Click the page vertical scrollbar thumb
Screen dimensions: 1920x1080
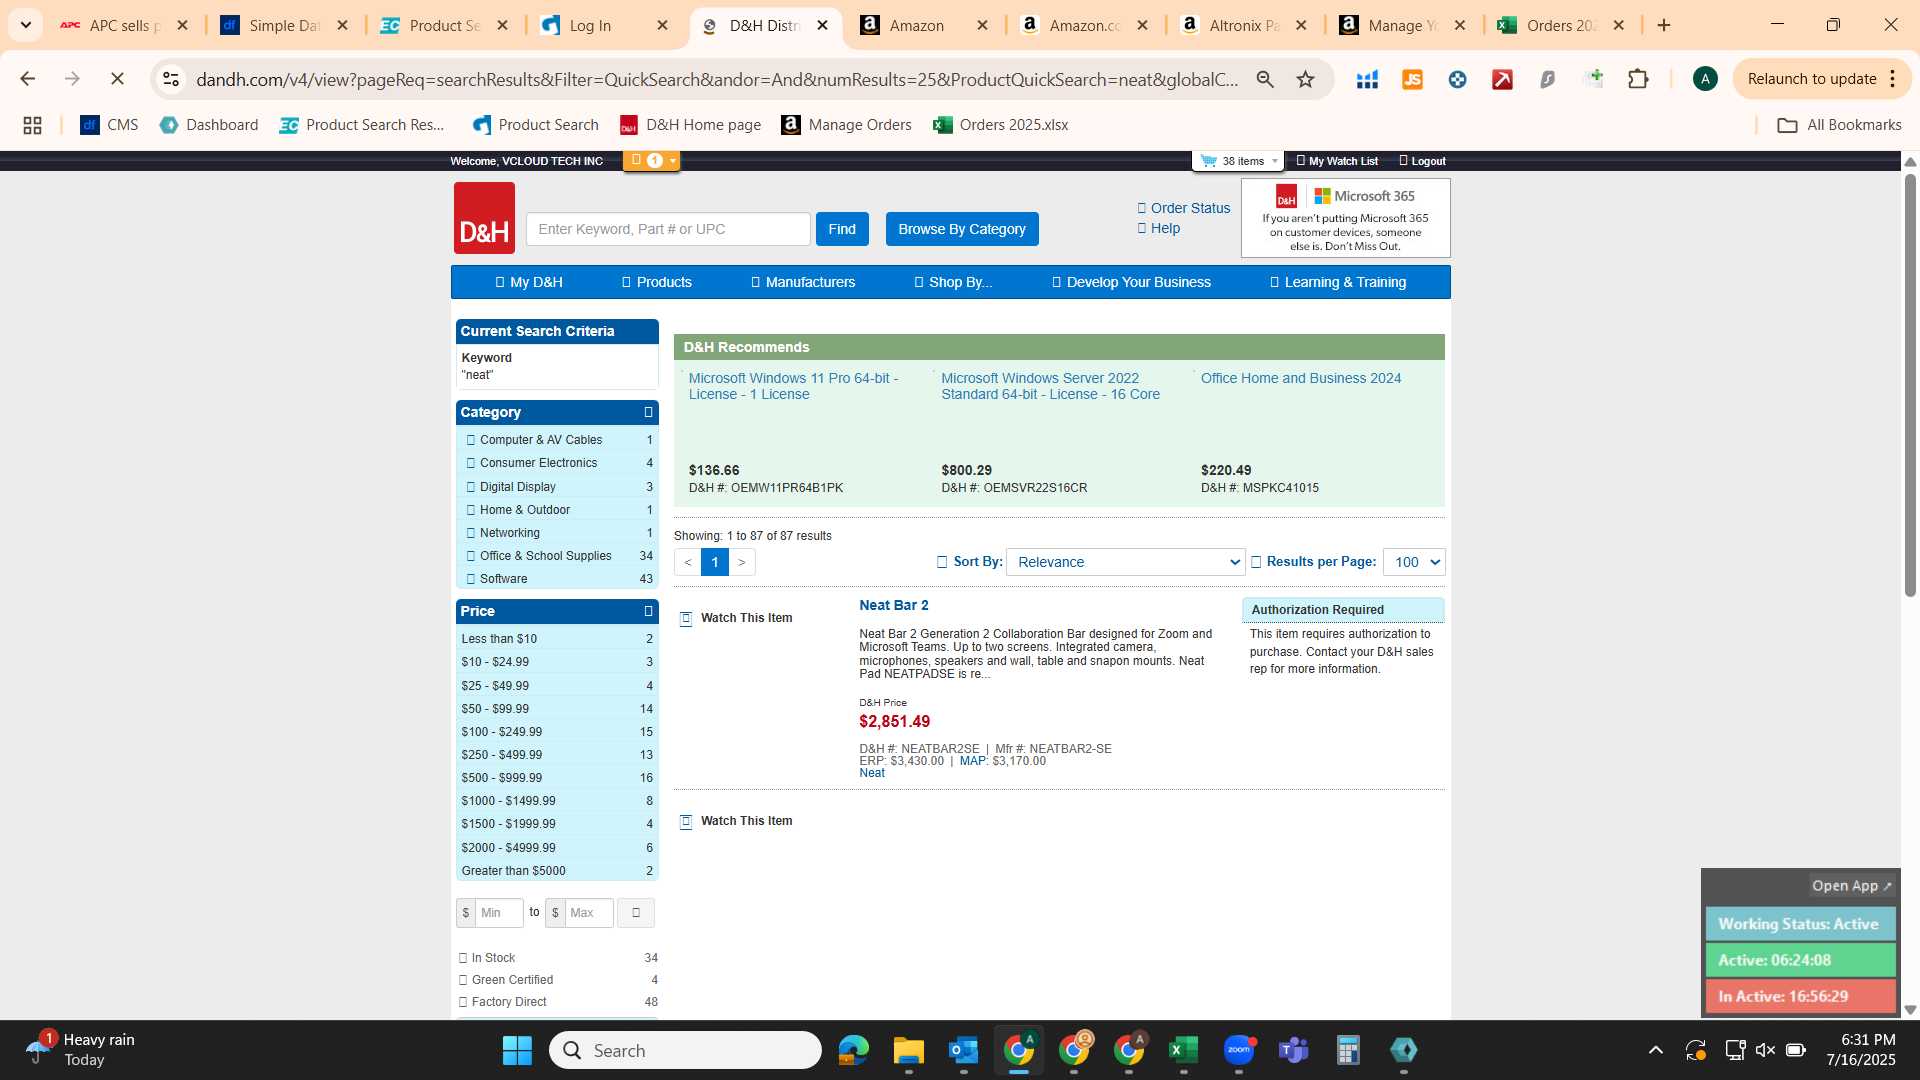[1910, 385]
